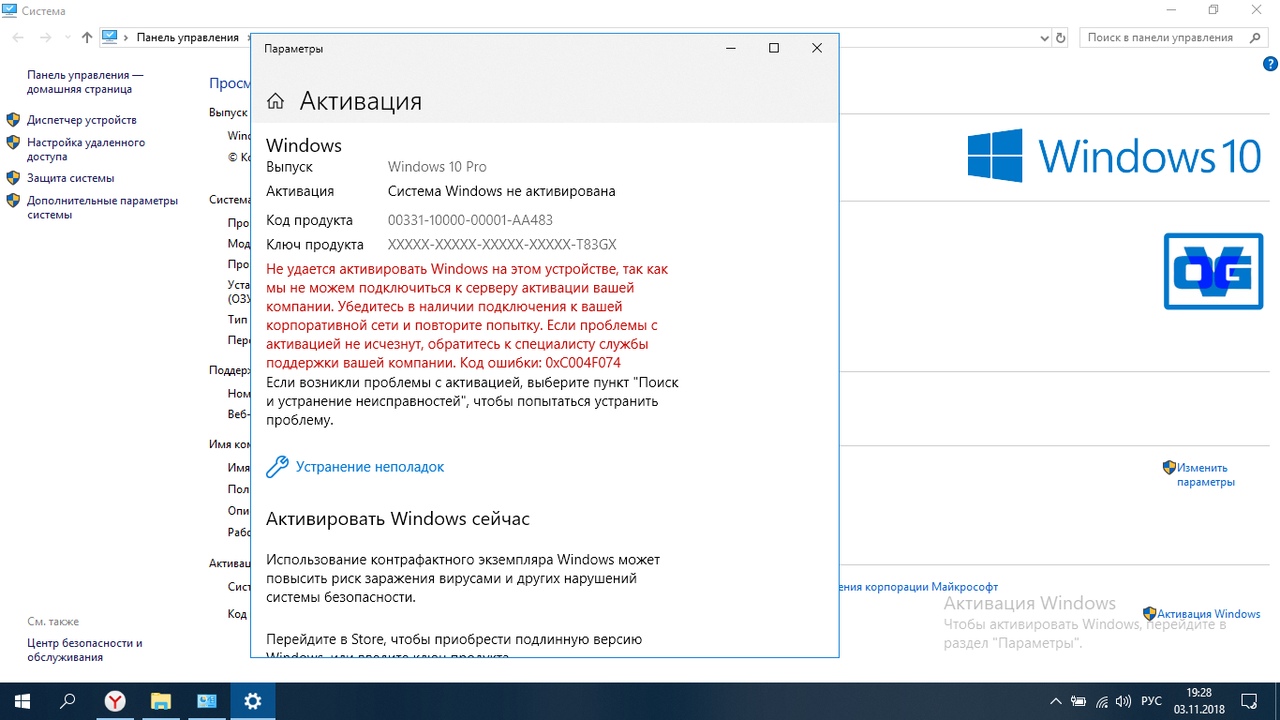This screenshot has width=1280, height=720.
Task: Open the Action Center notifications icon
Action: 1249,701
